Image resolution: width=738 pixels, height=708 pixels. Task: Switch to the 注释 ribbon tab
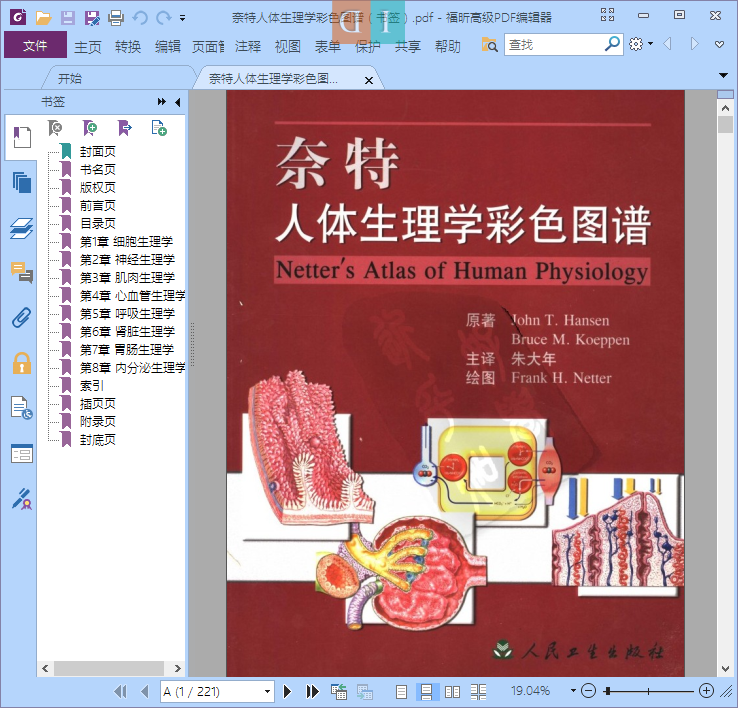click(248, 47)
